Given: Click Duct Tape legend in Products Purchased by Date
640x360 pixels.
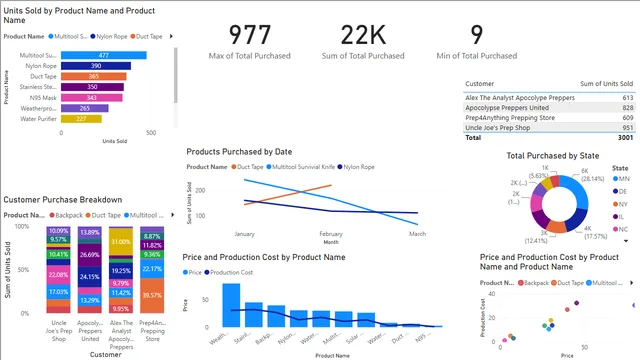Looking at the screenshot, I should 247,167.
